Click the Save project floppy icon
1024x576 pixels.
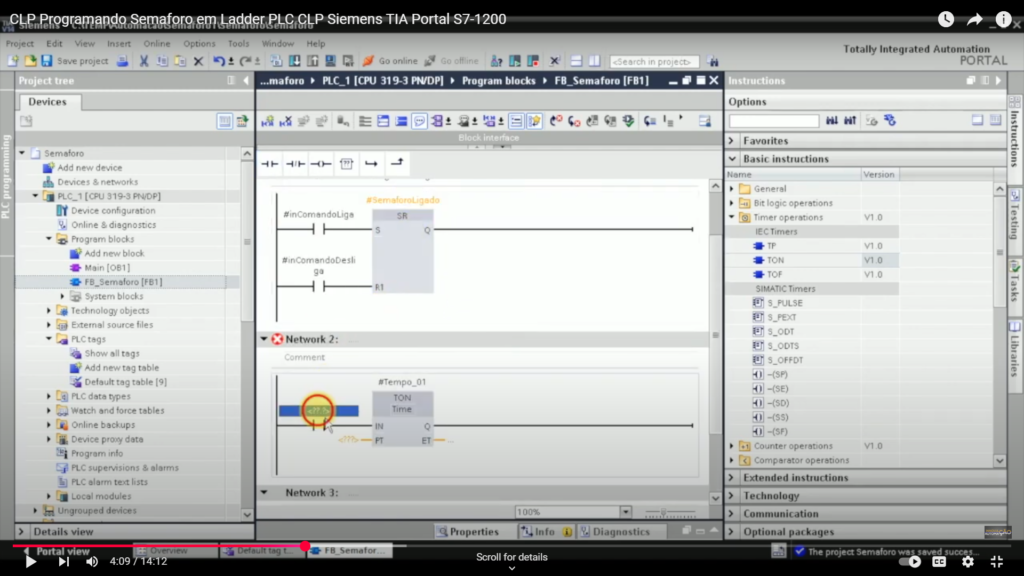[x=46, y=61]
